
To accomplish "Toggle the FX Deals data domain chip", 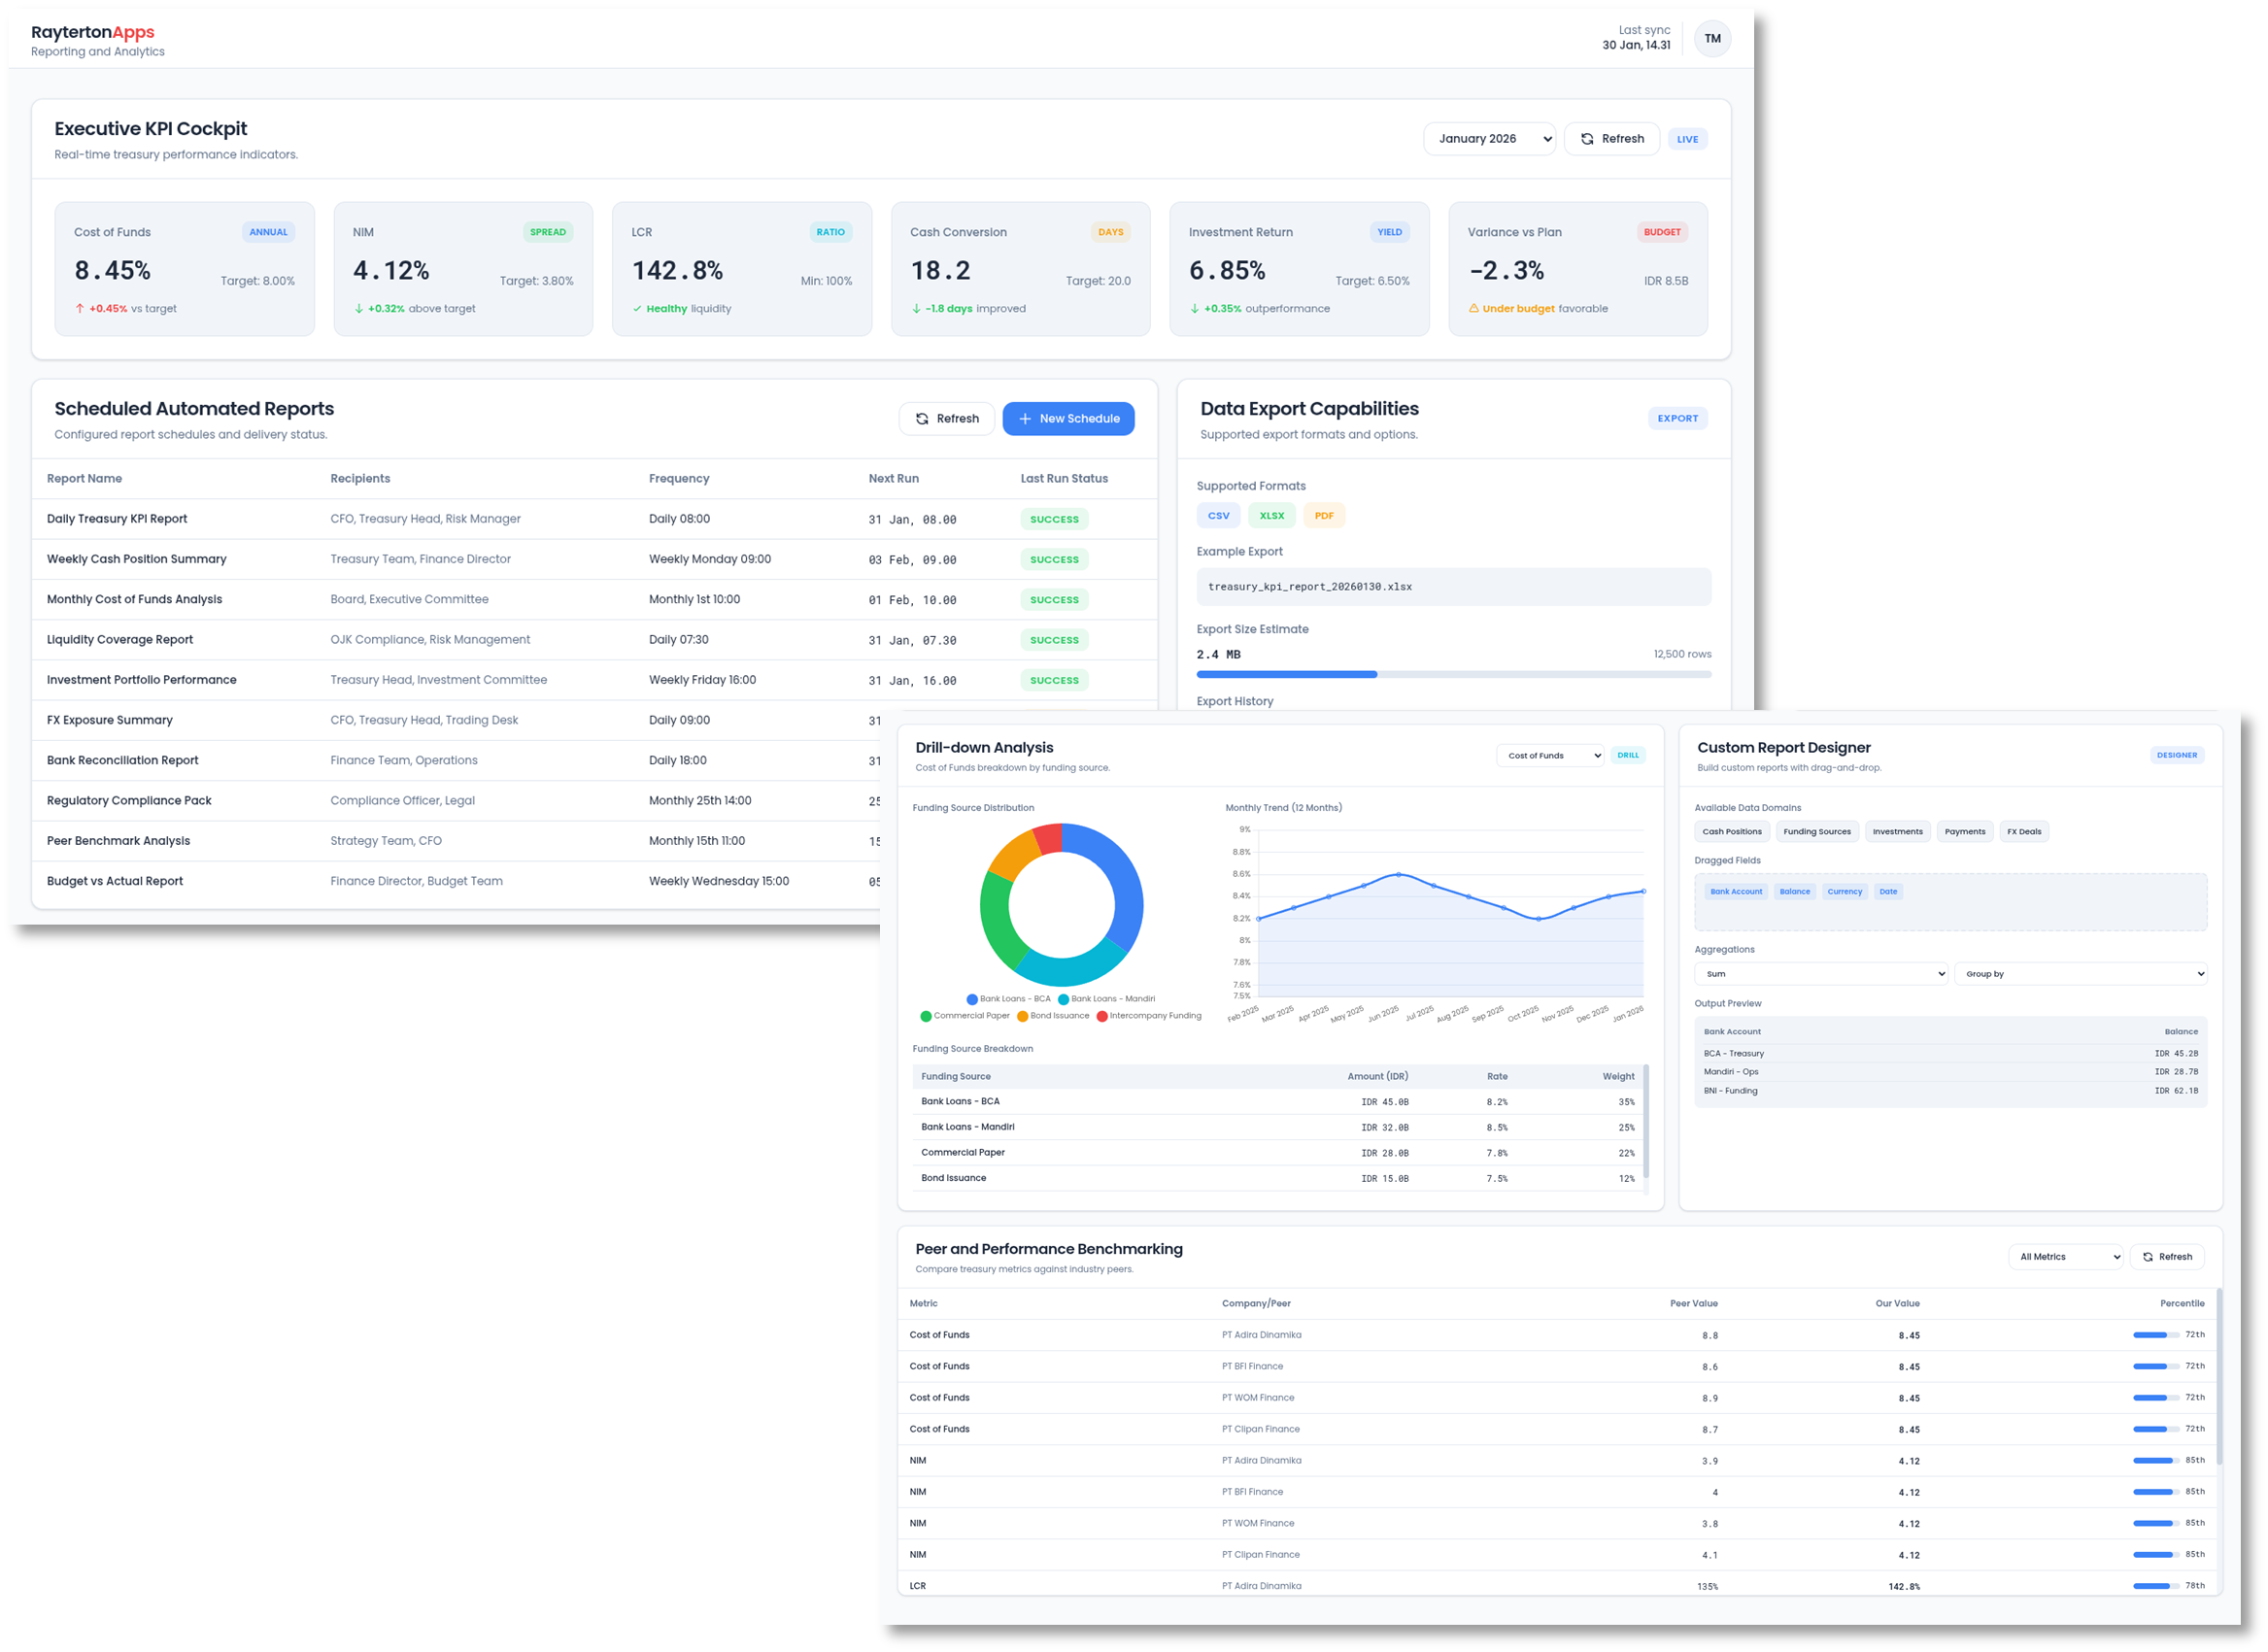I will pyautogui.click(x=2023, y=831).
